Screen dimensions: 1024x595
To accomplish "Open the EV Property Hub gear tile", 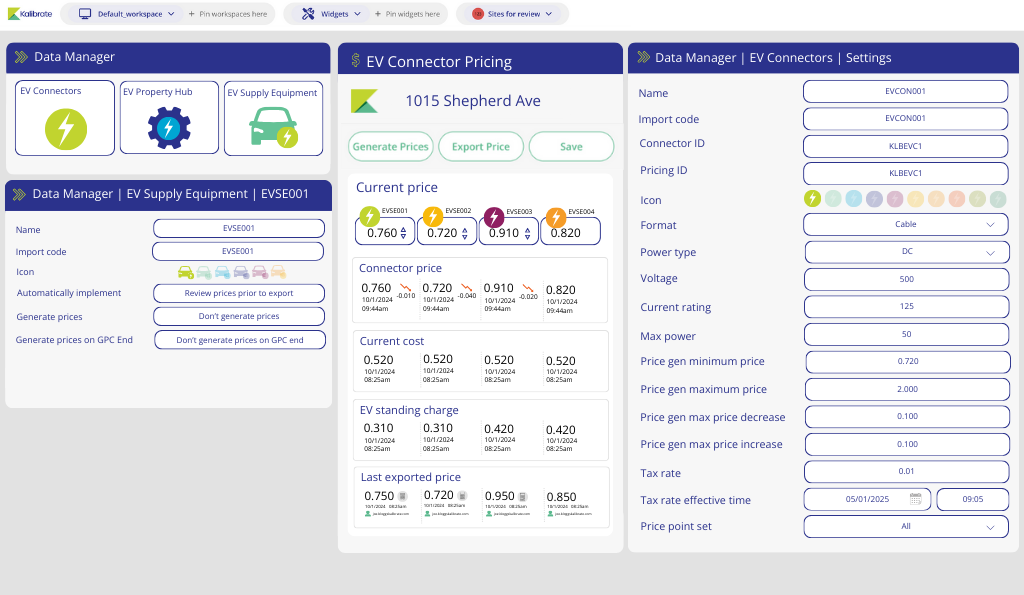I will (169, 128).
